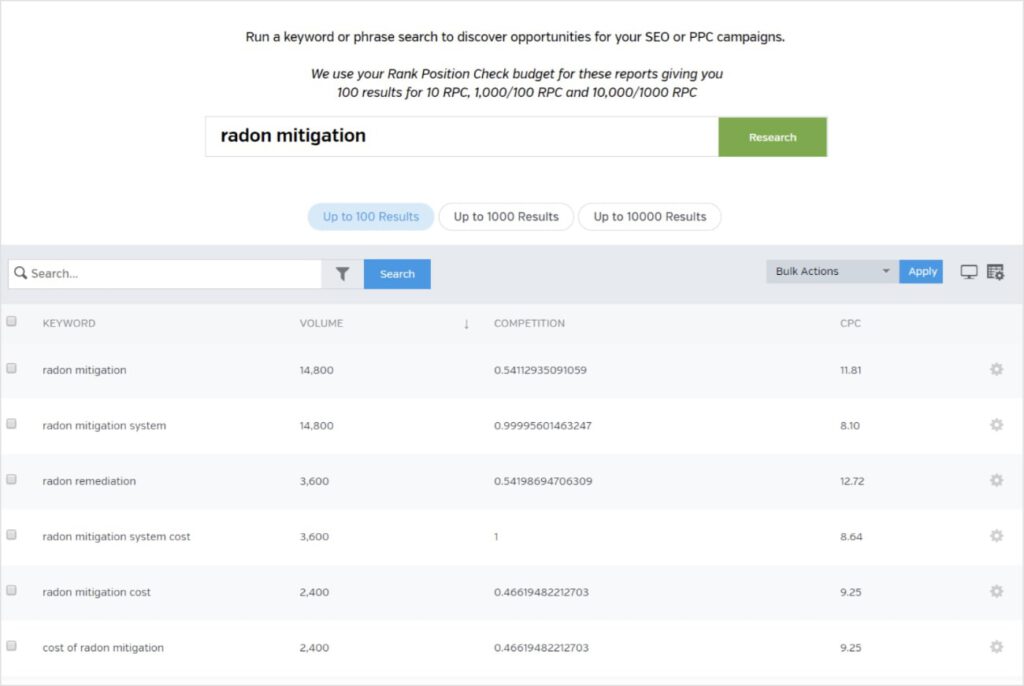Open the gear icon for radon mitigation system cost
This screenshot has width=1024, height=686.
pyautogui.click(x=996, y=536)
